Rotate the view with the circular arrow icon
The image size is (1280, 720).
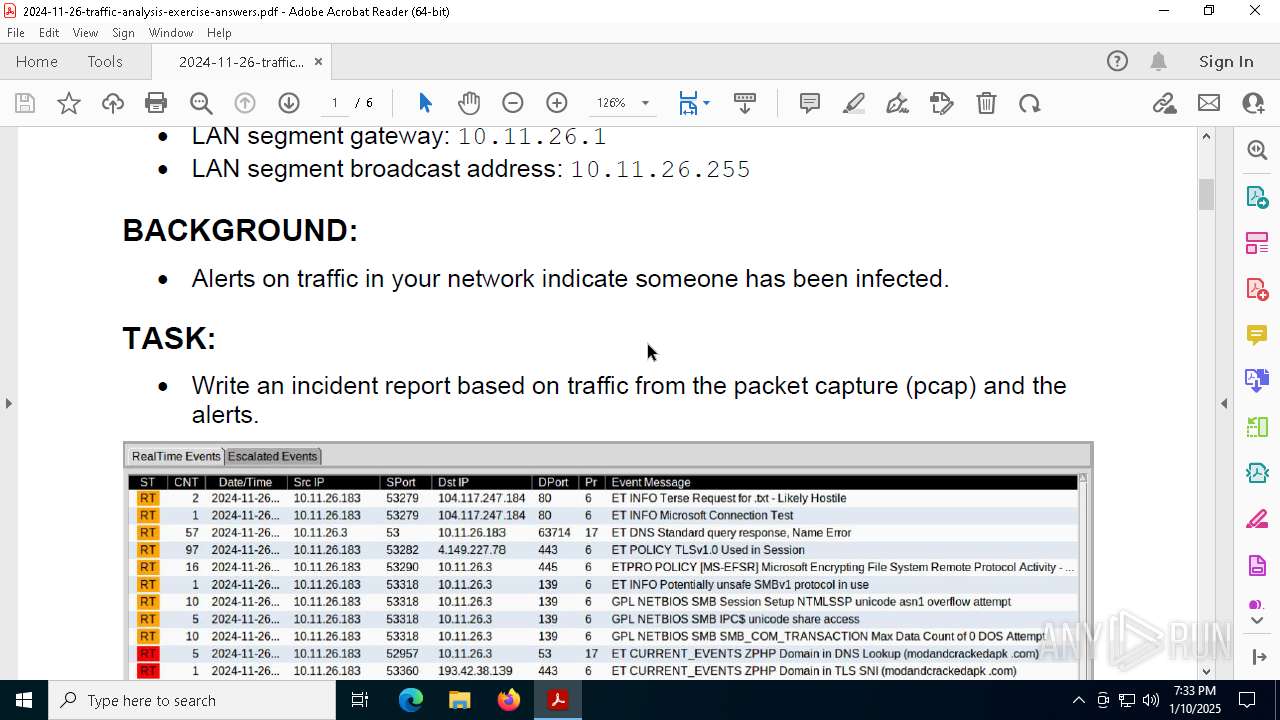pos(1030,103)
